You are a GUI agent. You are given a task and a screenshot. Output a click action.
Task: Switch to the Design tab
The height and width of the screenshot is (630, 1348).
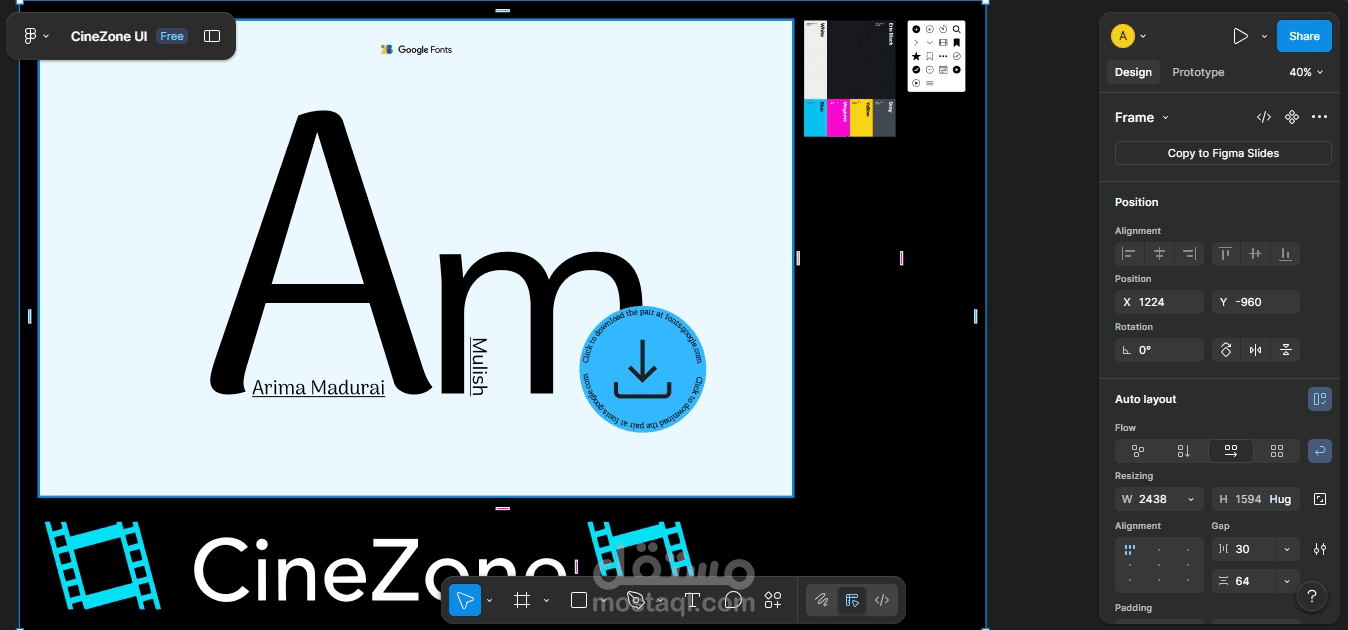click(x=1133, y=72)
